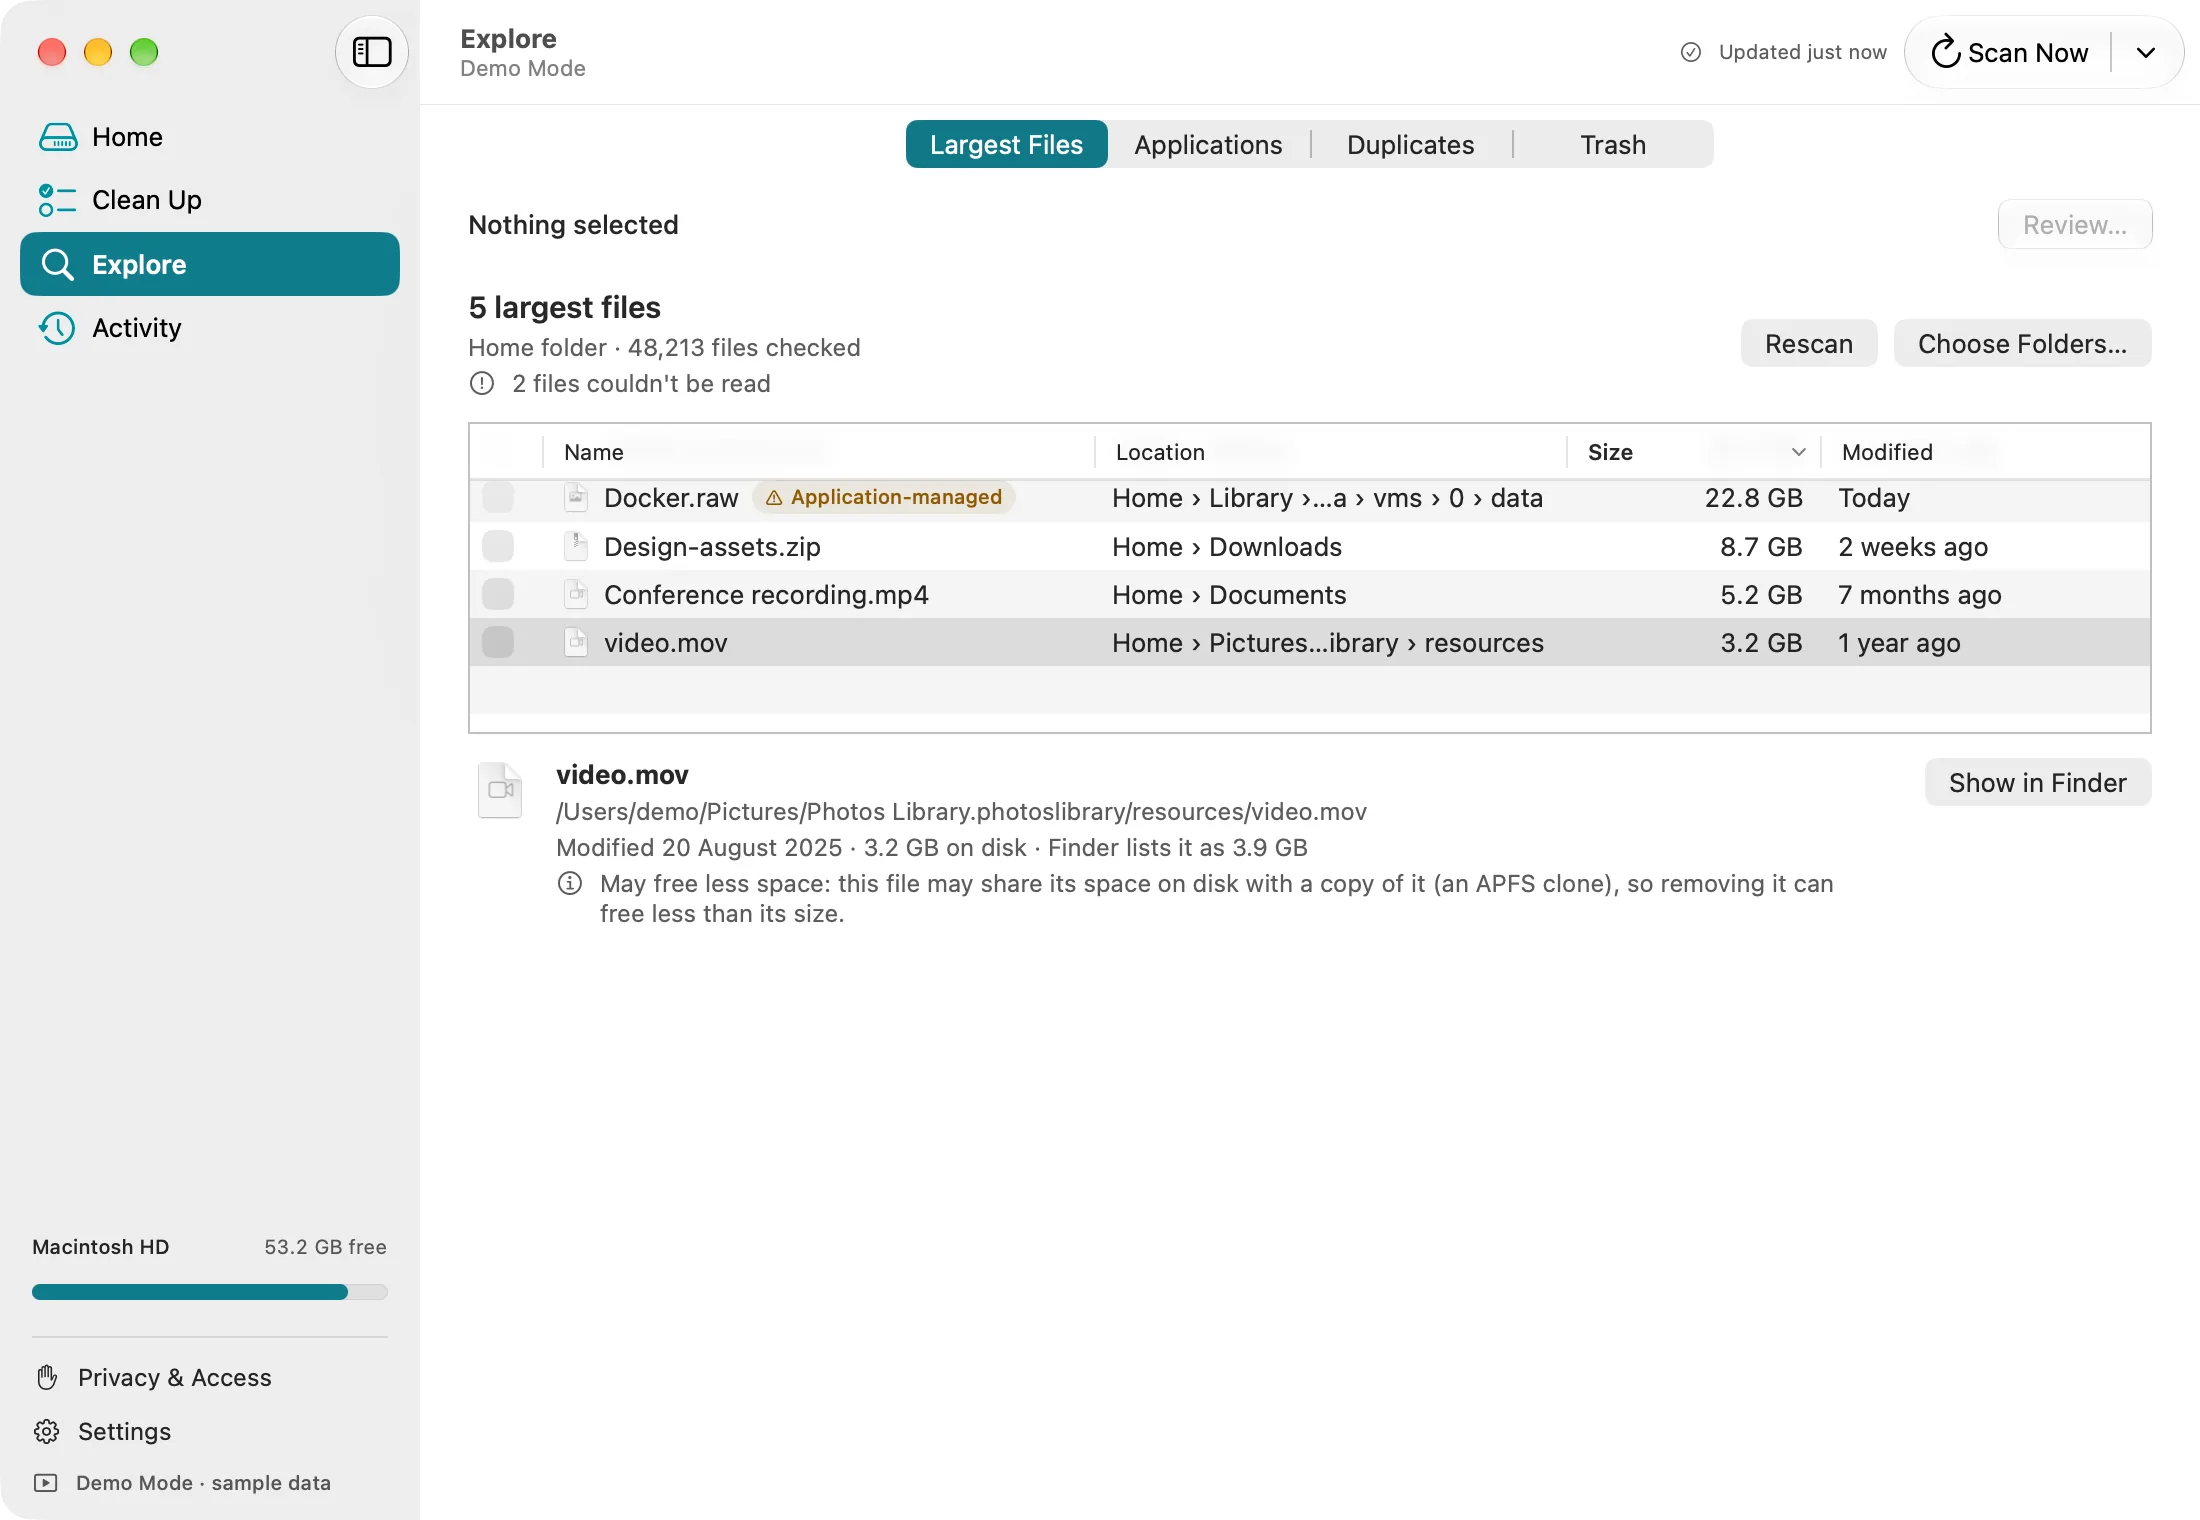Switch to the Largest Files tab

pos(1007,145)
